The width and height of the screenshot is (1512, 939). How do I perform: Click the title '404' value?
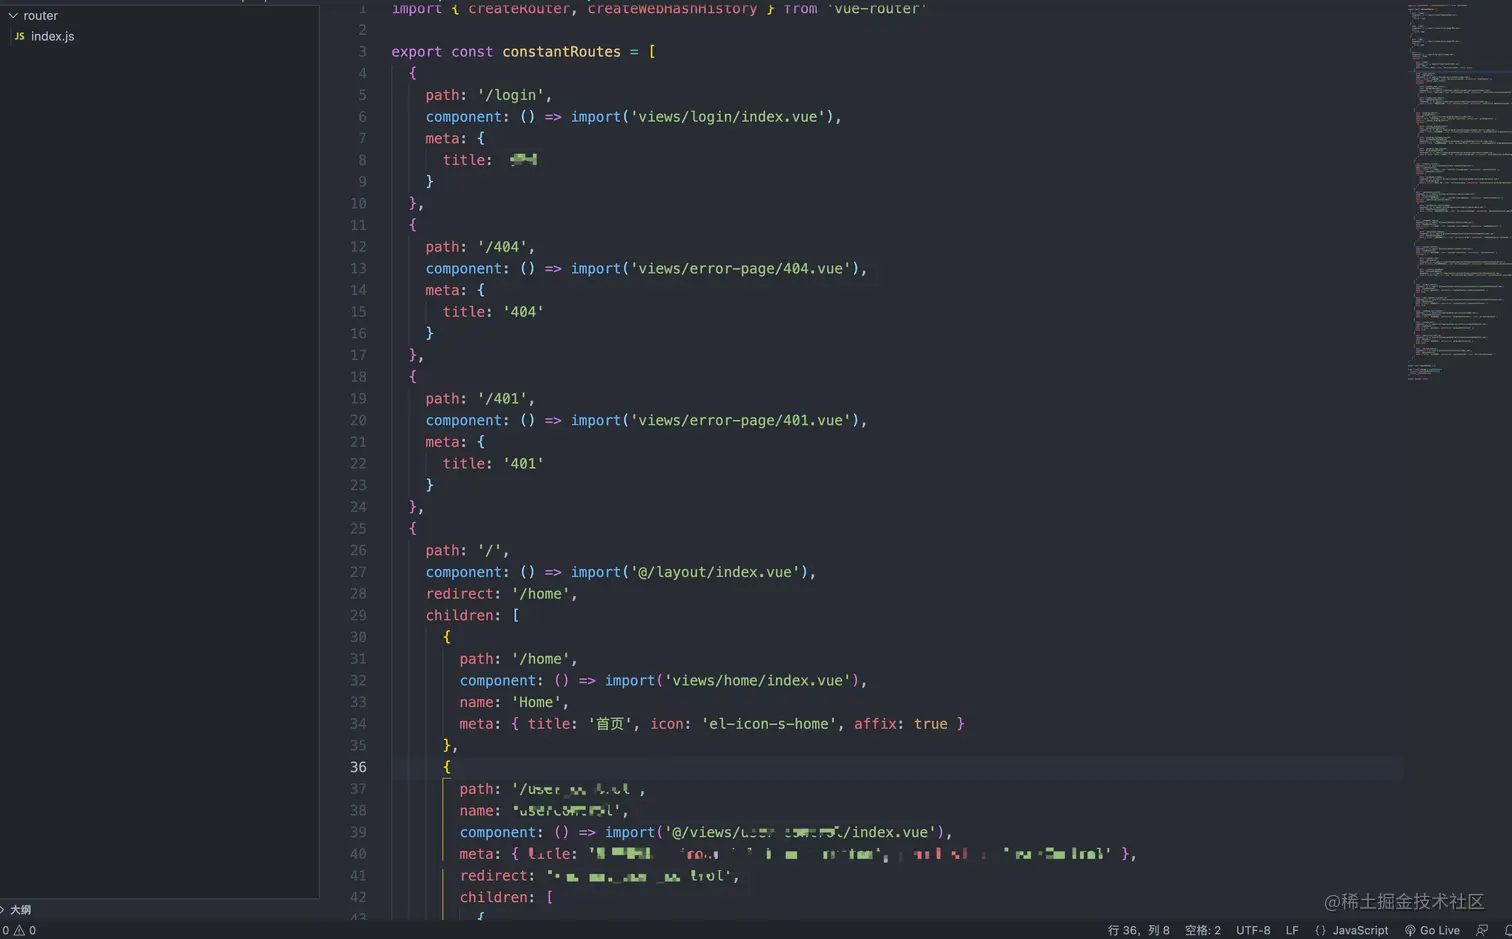[523, 312]
